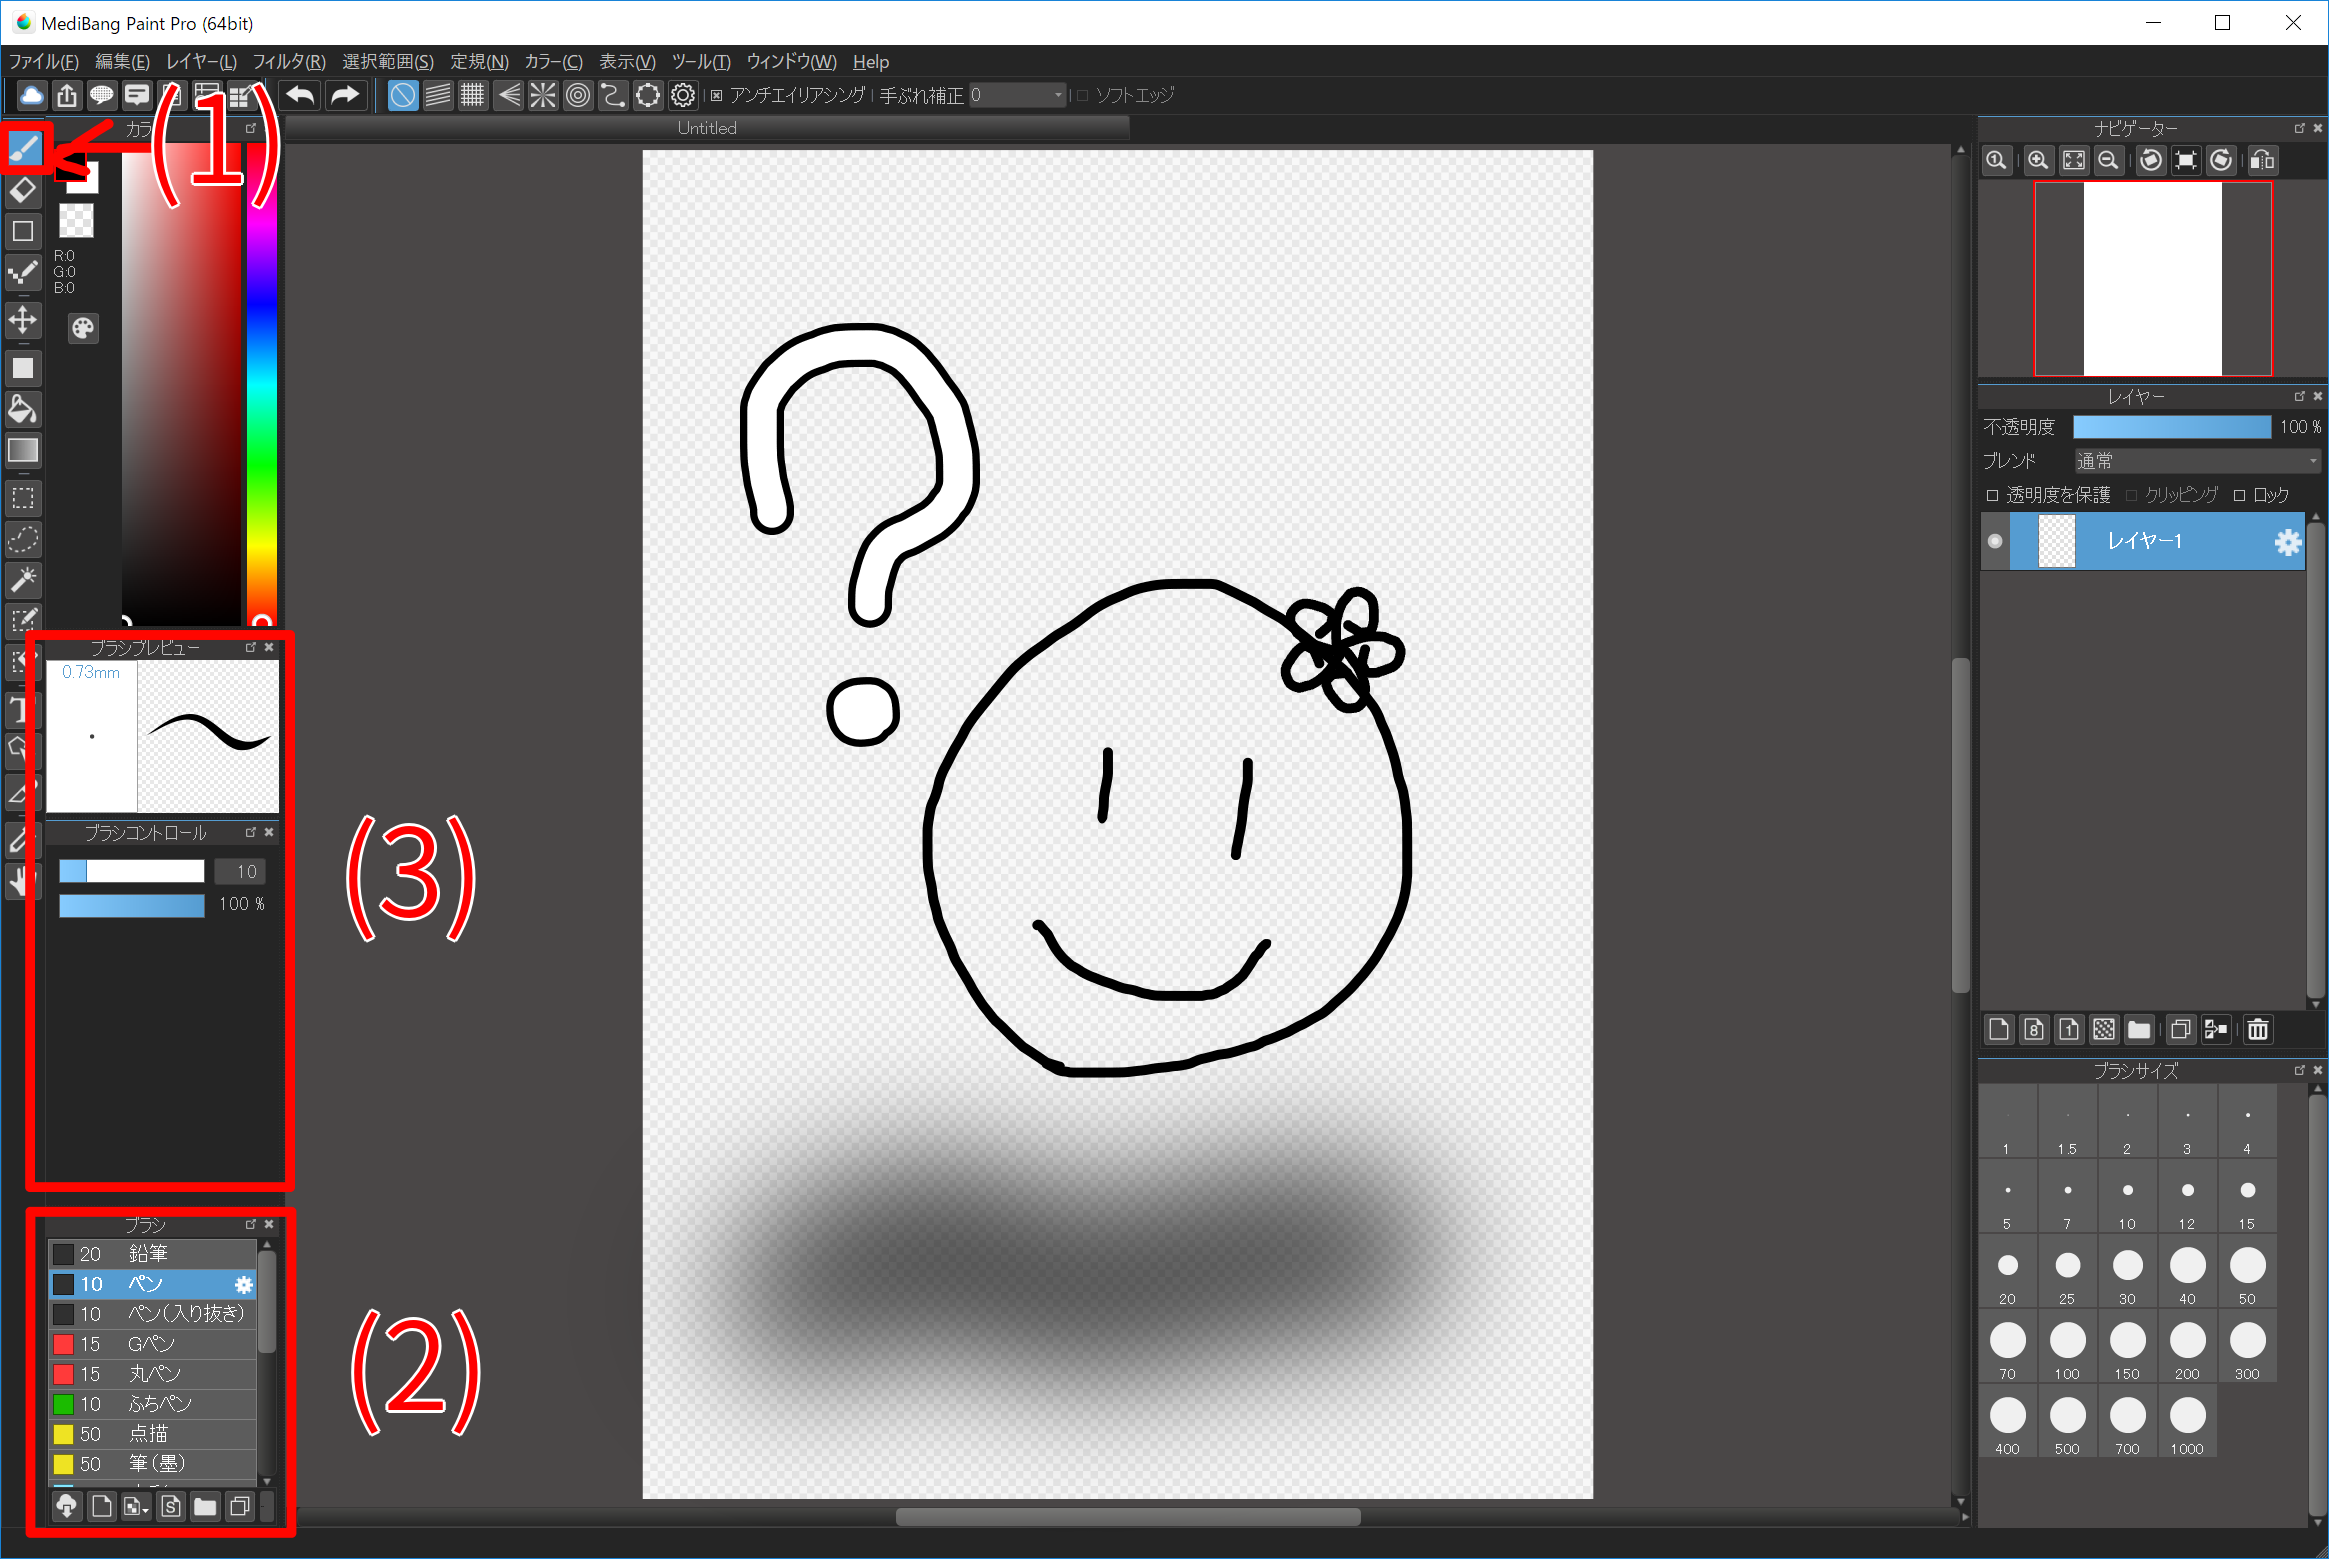
Task: Toggle lock on レイヤー1
Action: 2242,492
